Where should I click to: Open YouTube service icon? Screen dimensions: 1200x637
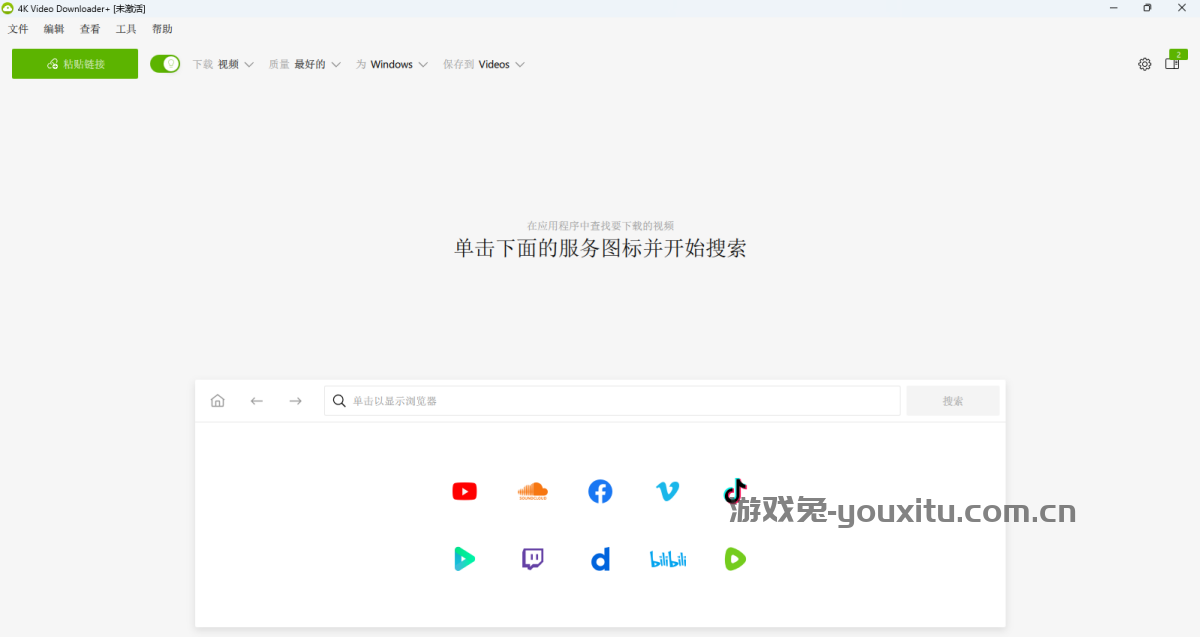pos(464,491)
